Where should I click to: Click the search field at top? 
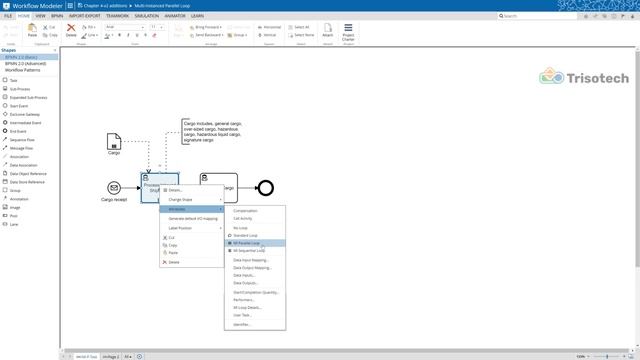tap(537, 16)
